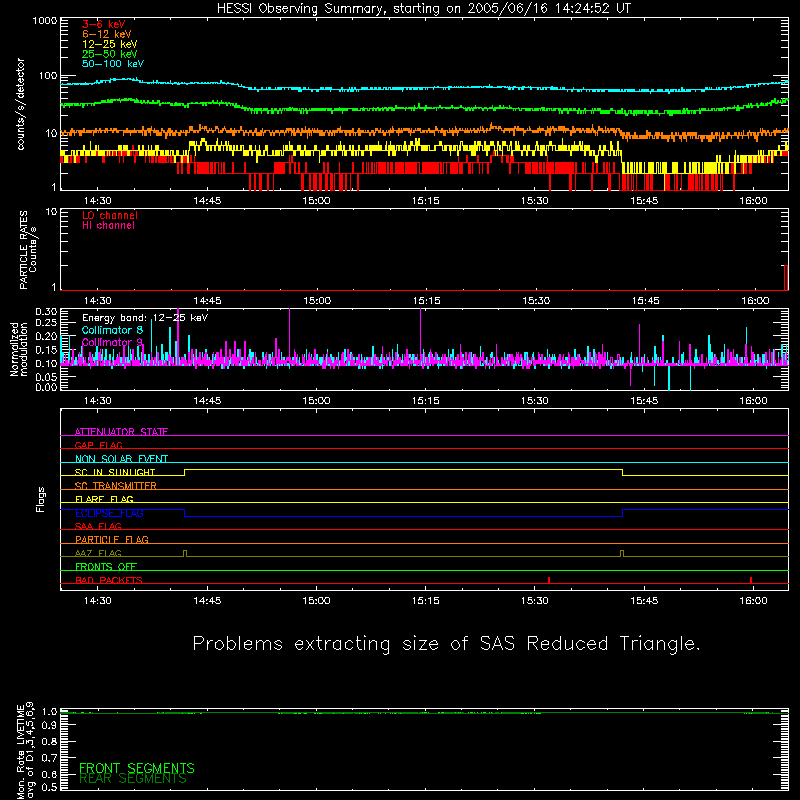Click the AAZ FLAG pulse near 14:42
This screenshot has height=800, width=800.
tap(185, 554)
